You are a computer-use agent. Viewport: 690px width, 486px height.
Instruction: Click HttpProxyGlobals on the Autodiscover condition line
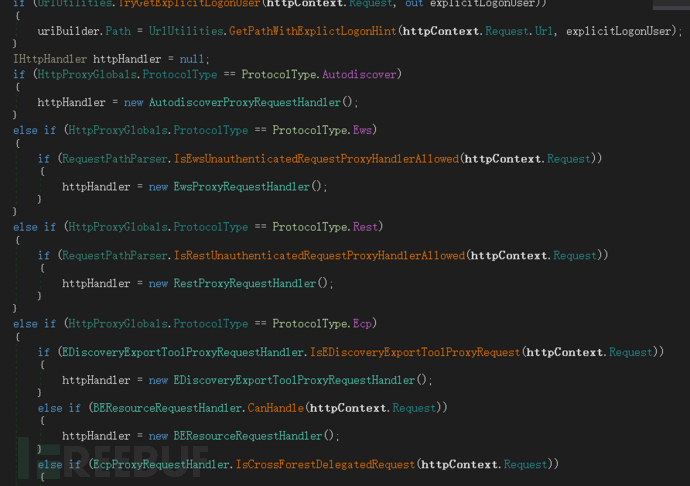tap(87, 74)
